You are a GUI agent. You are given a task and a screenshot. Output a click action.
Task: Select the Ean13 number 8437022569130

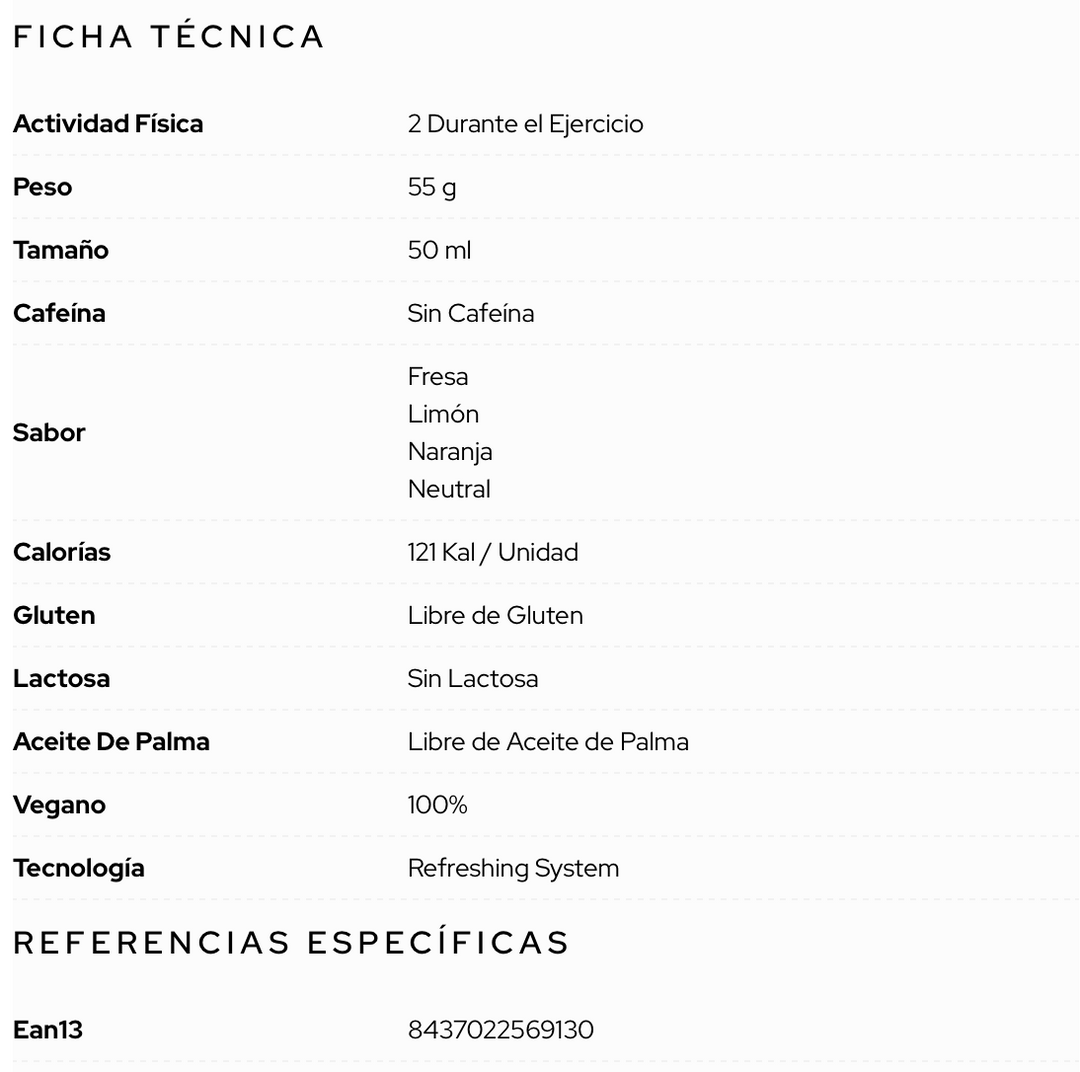pos(500,1030)
